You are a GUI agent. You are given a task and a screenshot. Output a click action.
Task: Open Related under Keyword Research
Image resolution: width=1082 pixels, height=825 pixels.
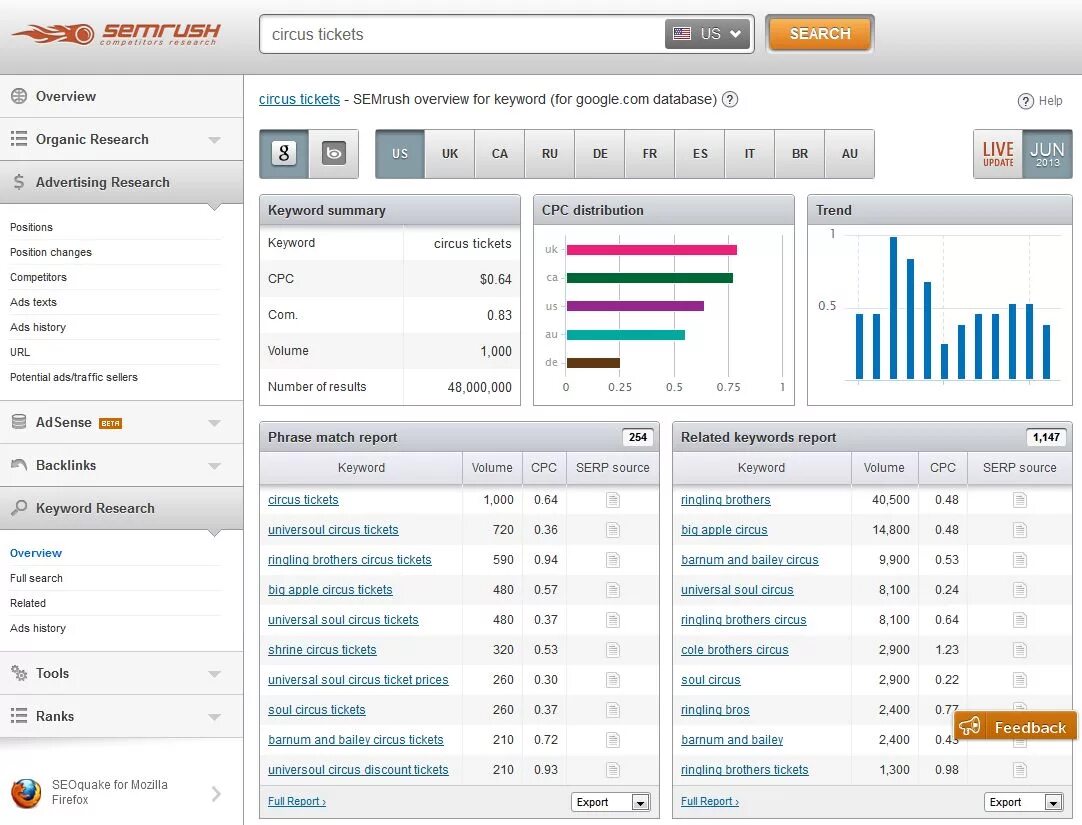point(28,603)
